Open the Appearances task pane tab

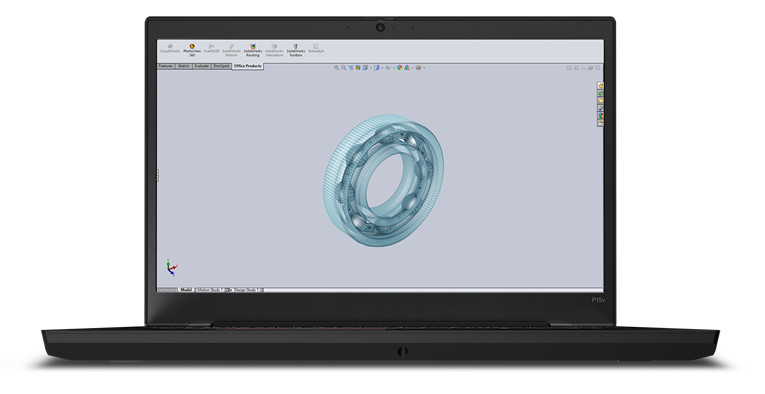click(601, 116)
